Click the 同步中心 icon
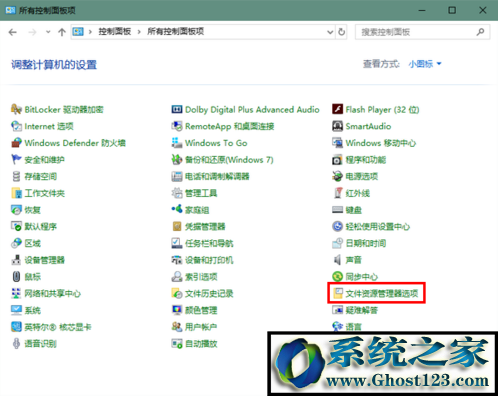This screenshot has width=498, height=396. pos(337,276)
